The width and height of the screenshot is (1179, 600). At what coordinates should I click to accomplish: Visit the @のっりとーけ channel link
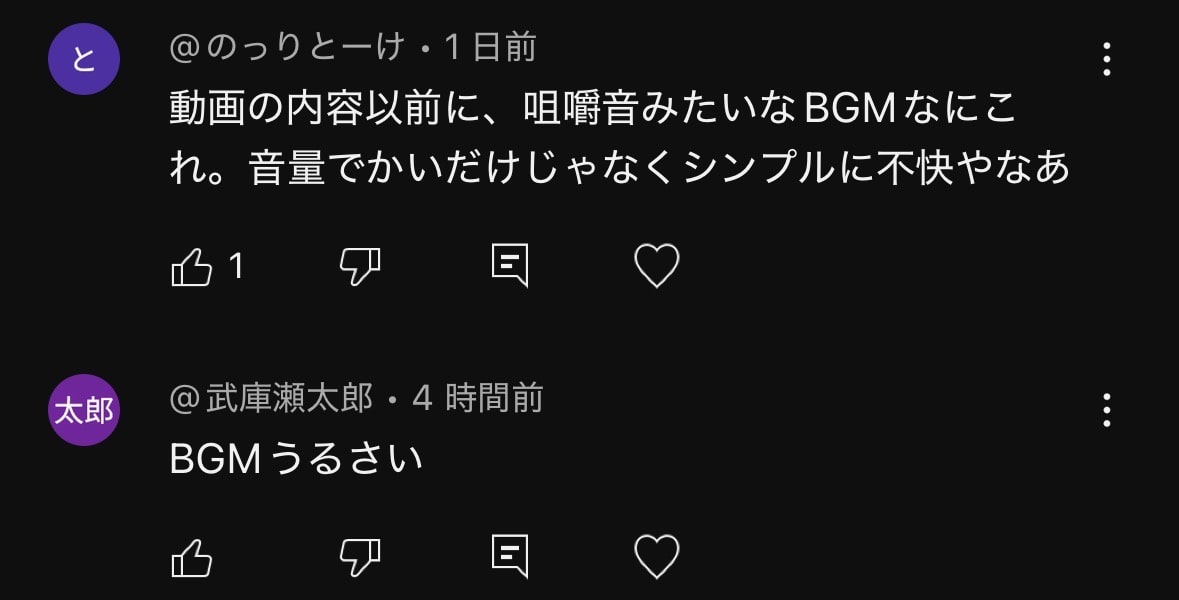287,47
